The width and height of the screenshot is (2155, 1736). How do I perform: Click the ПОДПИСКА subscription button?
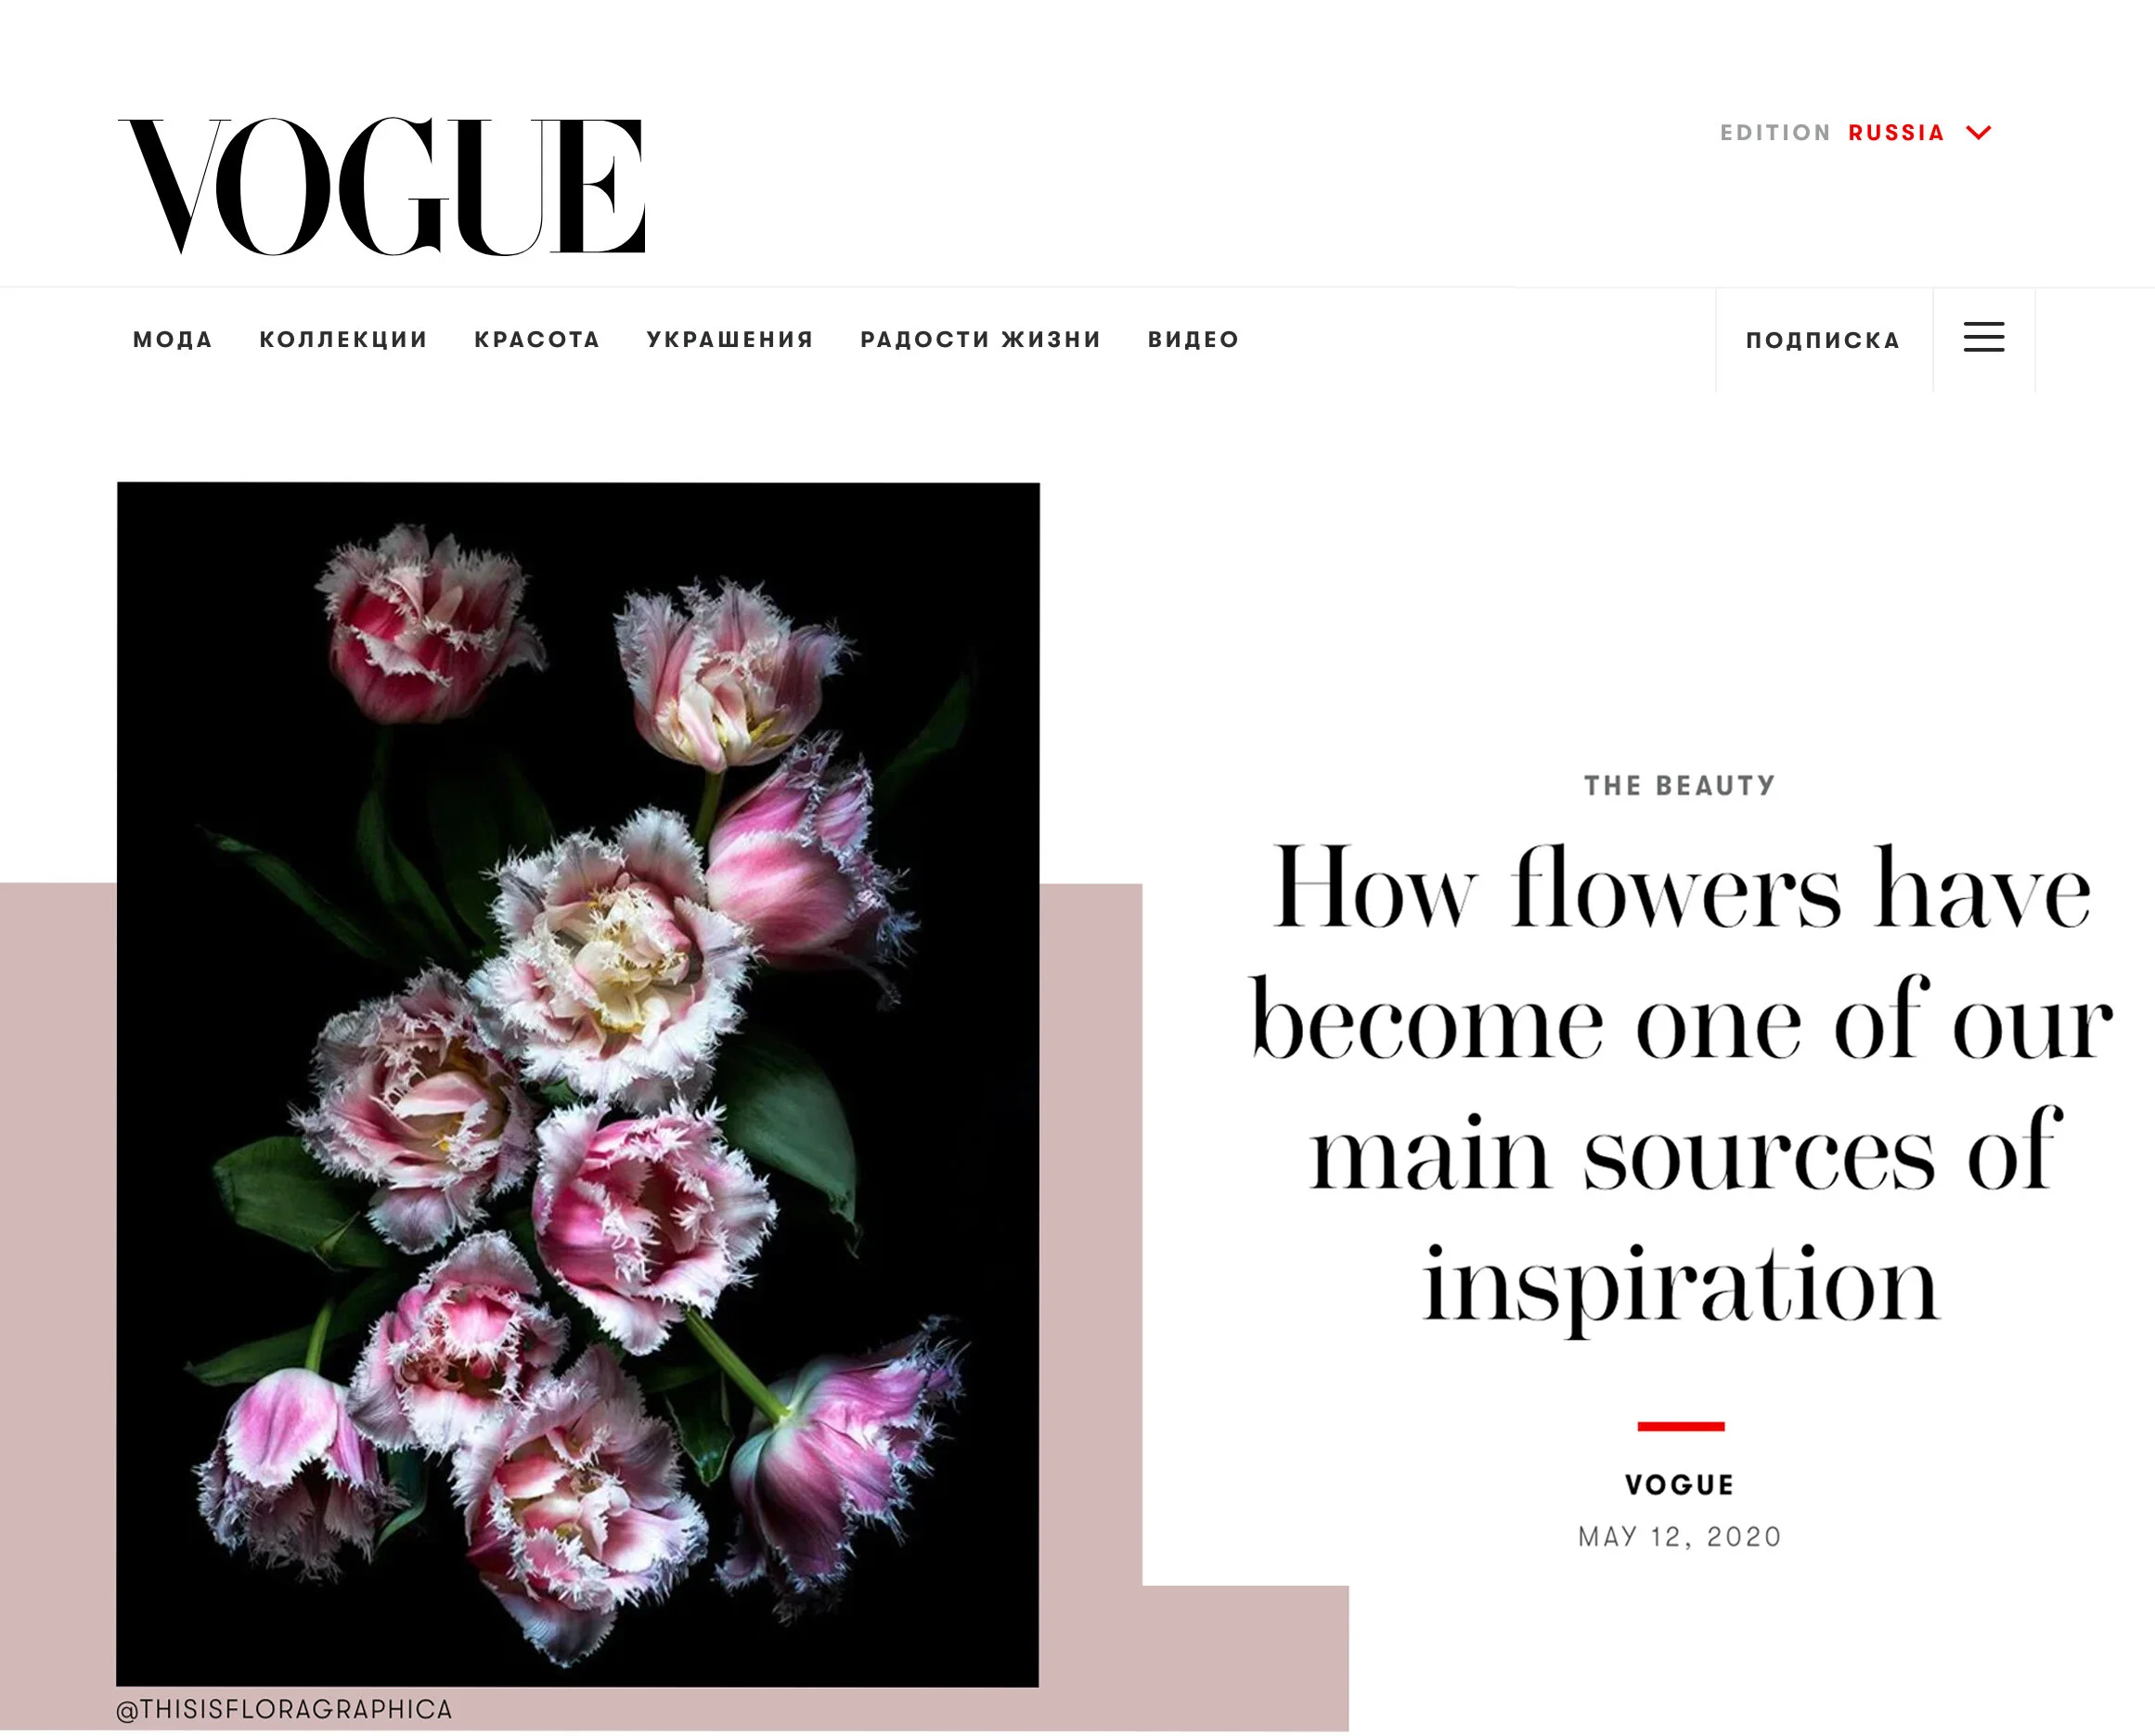click(x=1822, y=341)
